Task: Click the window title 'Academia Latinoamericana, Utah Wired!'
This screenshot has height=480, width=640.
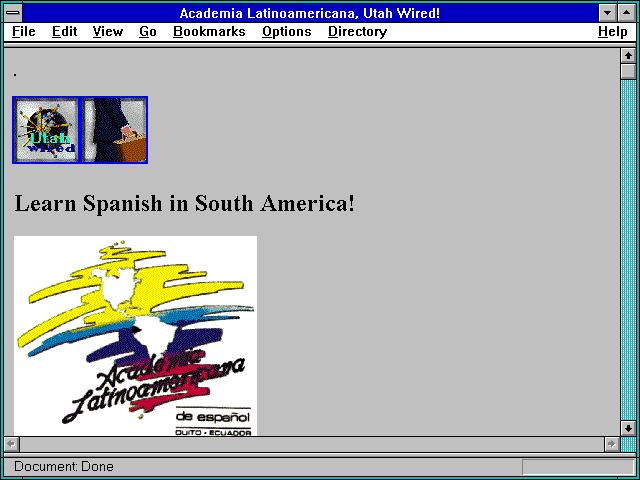Action: (310, 13)
